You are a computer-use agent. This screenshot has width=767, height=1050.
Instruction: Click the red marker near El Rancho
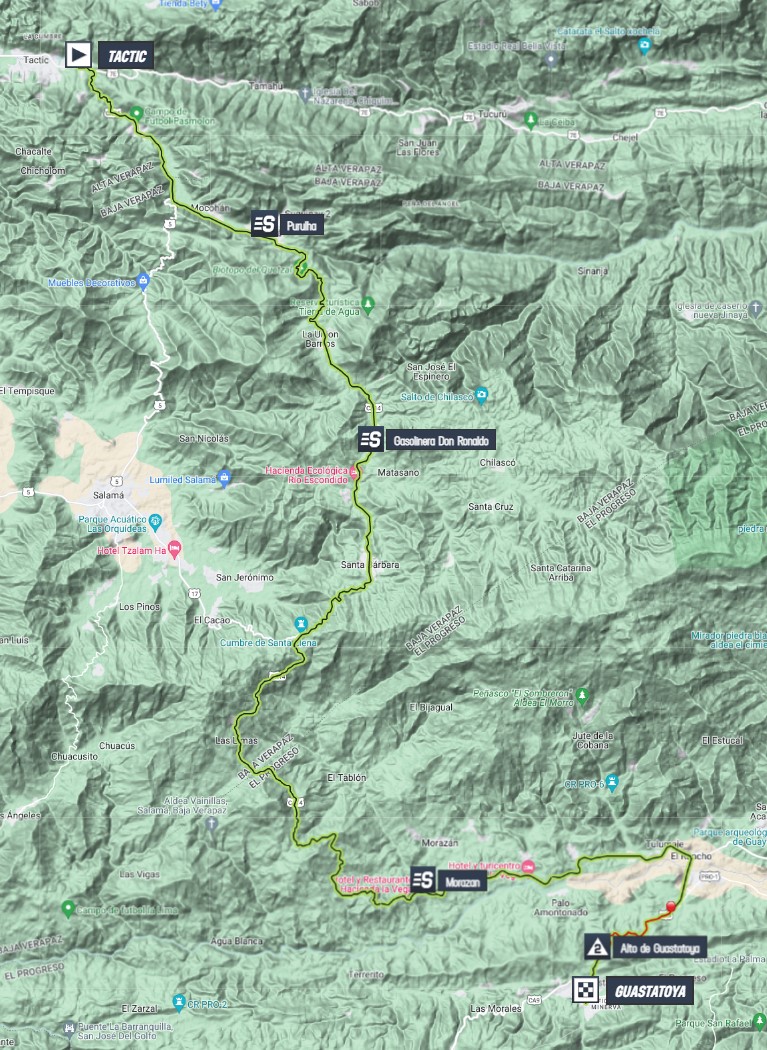(x=670, y=907)
